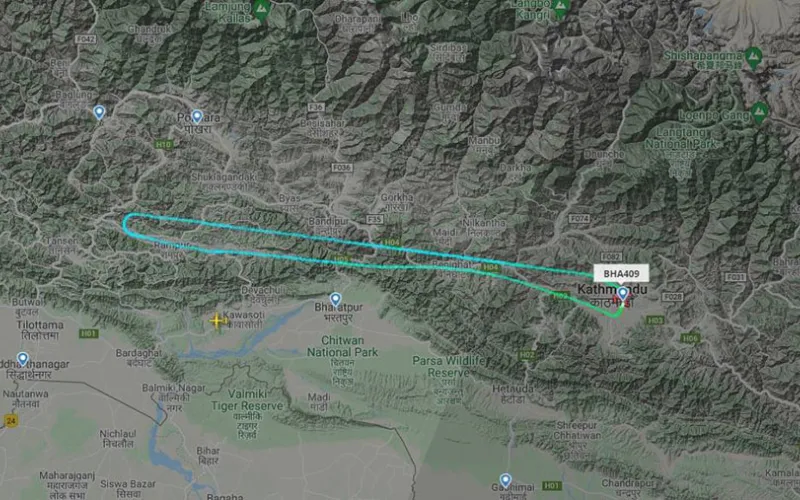Click the airport pin at Siddharthanagar
The height and width of the screenshot is (500, 800).
point(22,359)
